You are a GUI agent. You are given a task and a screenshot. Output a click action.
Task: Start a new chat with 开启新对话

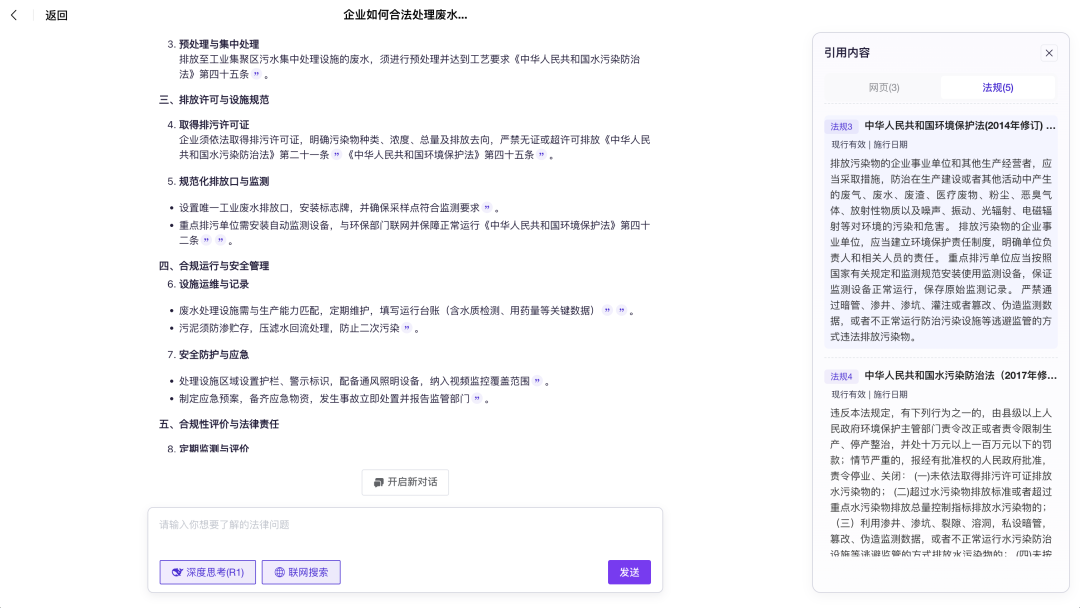(x=405, y=482)
